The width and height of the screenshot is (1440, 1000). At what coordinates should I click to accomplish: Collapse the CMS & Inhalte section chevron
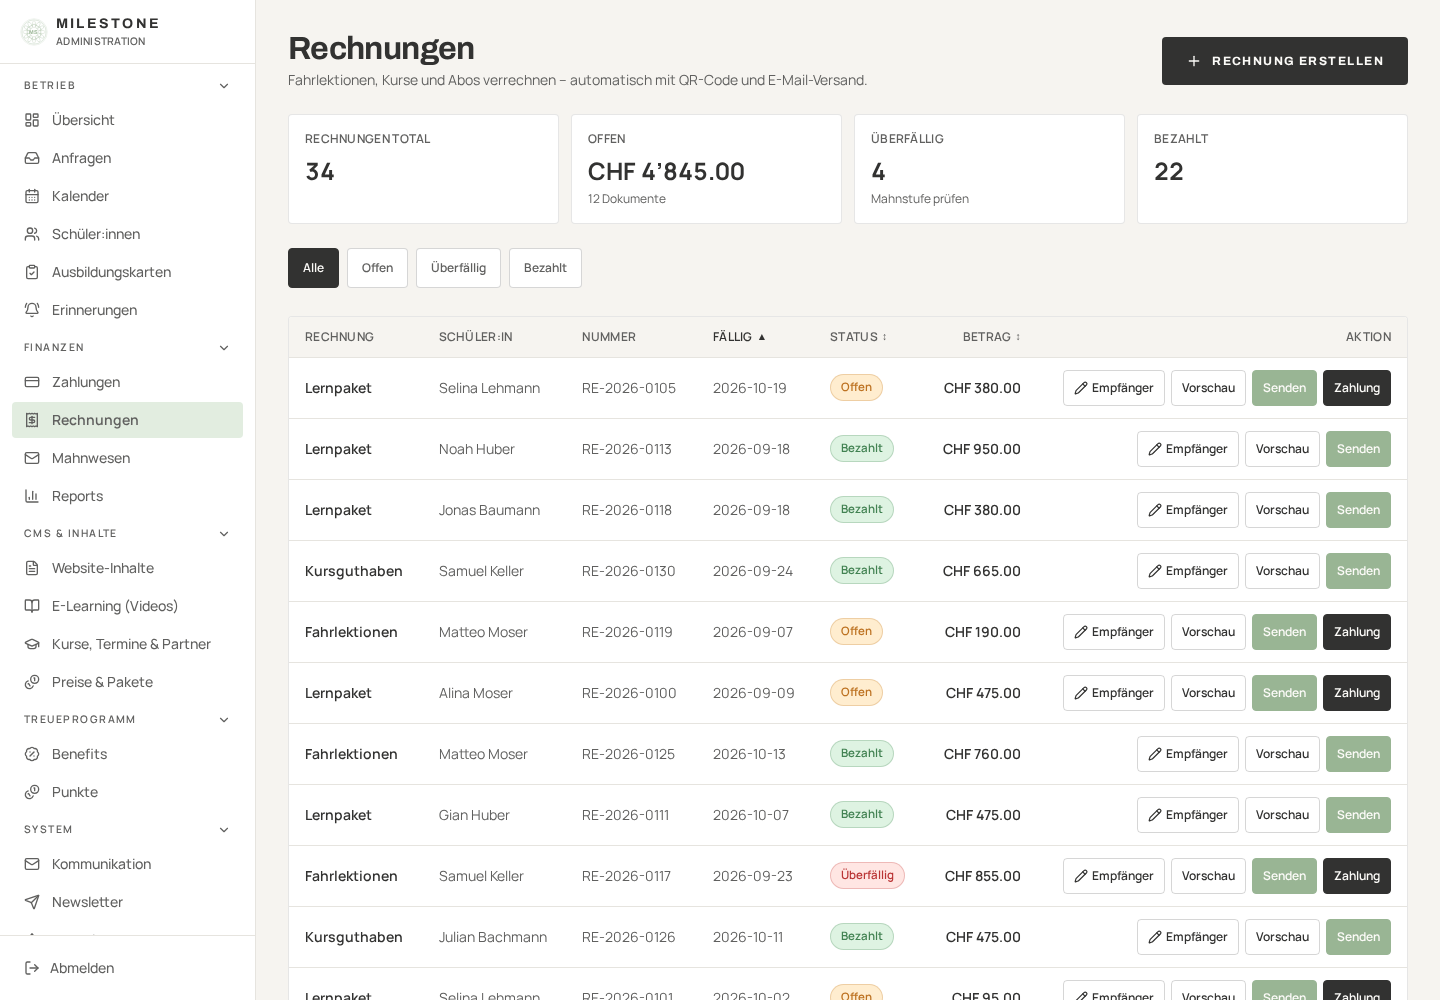coord(224,534)
